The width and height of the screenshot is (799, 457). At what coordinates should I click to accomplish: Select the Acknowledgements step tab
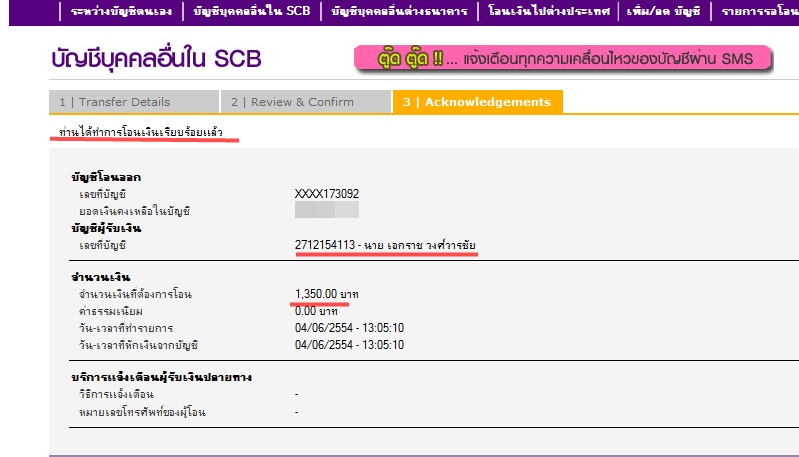point(477,102)
